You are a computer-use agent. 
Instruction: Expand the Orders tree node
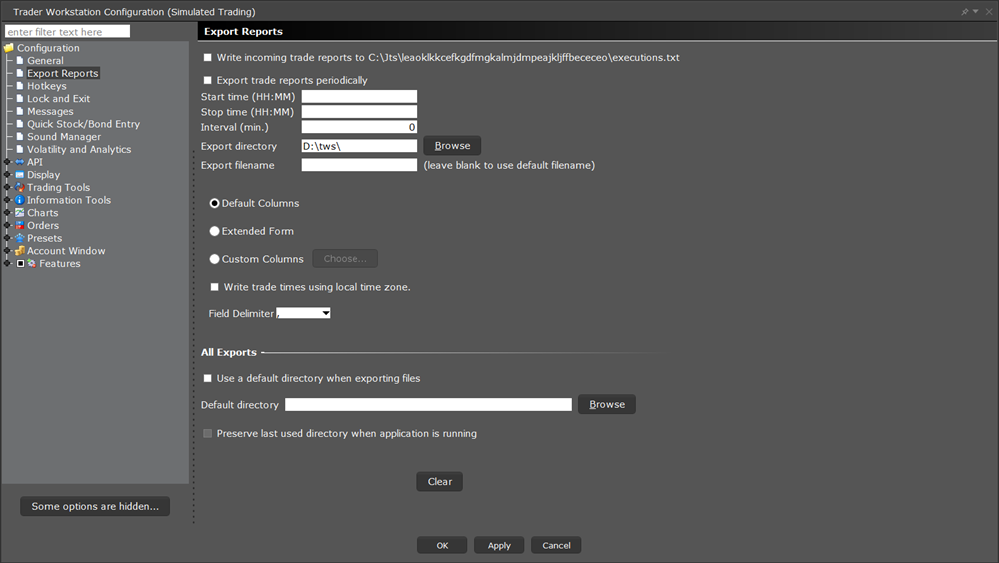[8, 225]
